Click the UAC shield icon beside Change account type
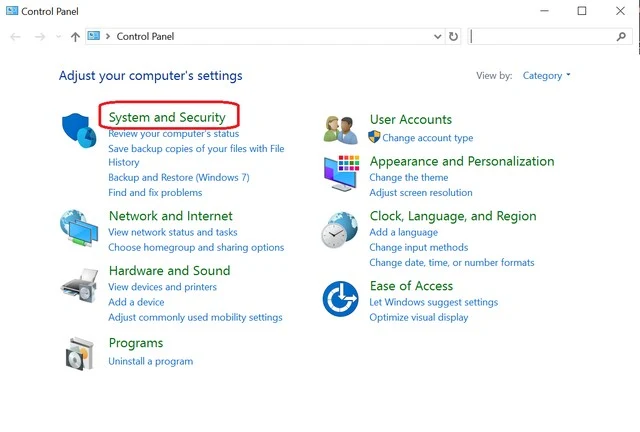Viewport: 640px width, 432px height. click(x=374, y=137)
